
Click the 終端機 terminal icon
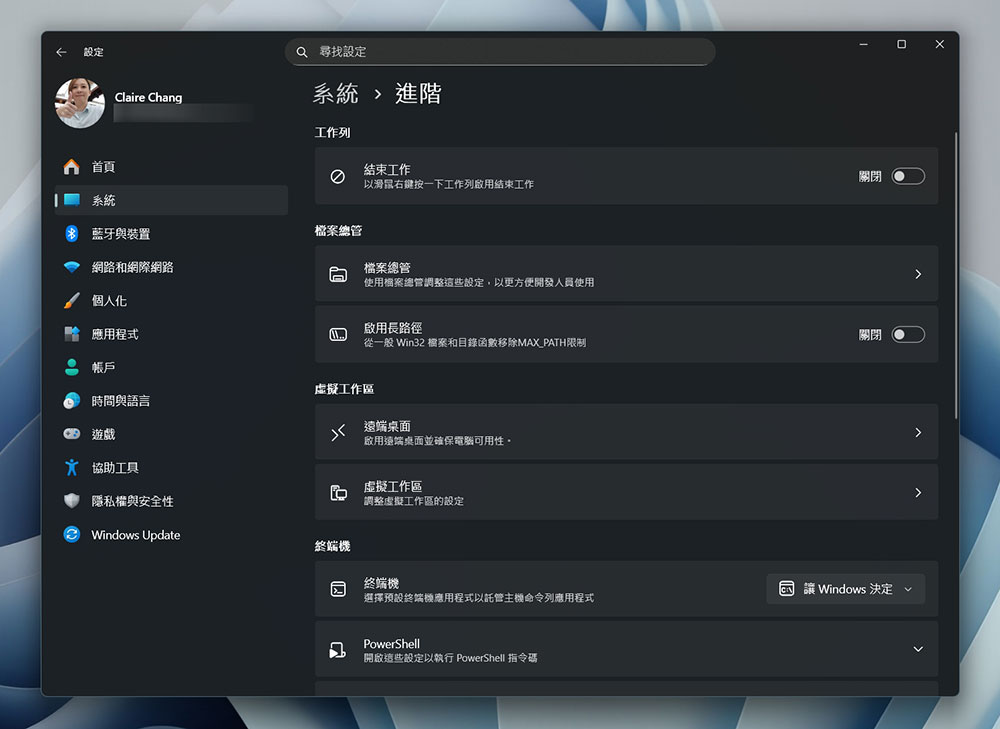pyautogui.click(x=337, y=589)
